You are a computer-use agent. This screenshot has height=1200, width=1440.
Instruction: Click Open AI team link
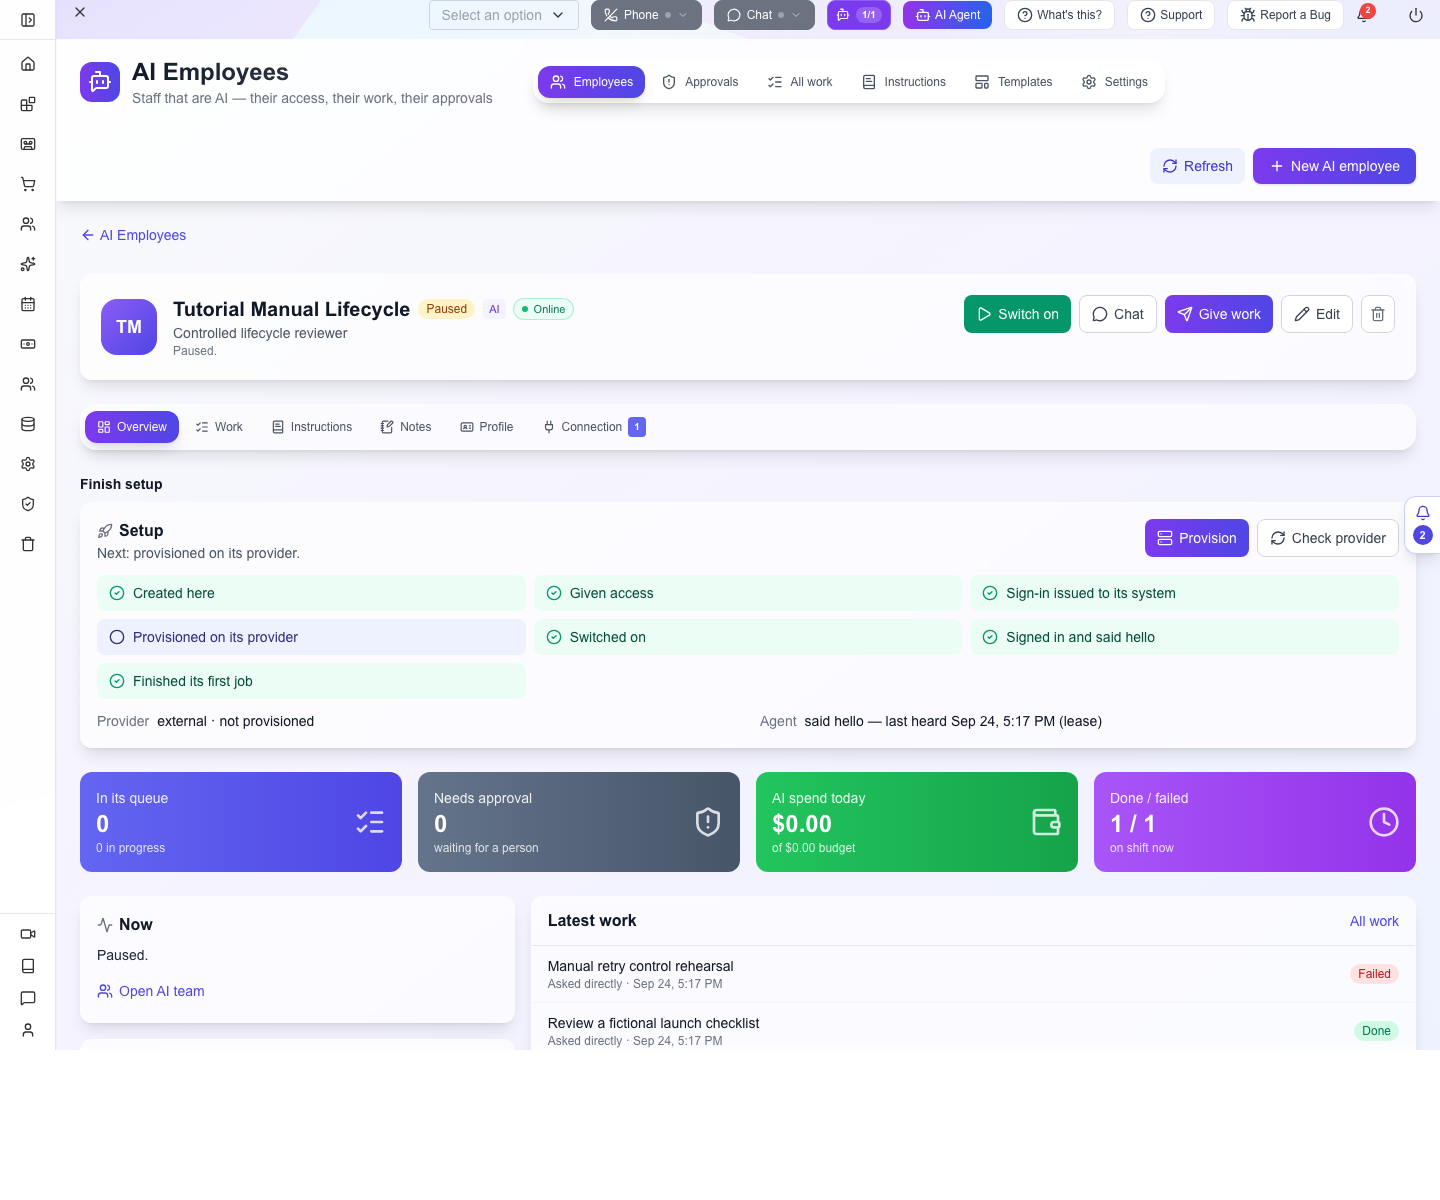(x=151, y=991)
